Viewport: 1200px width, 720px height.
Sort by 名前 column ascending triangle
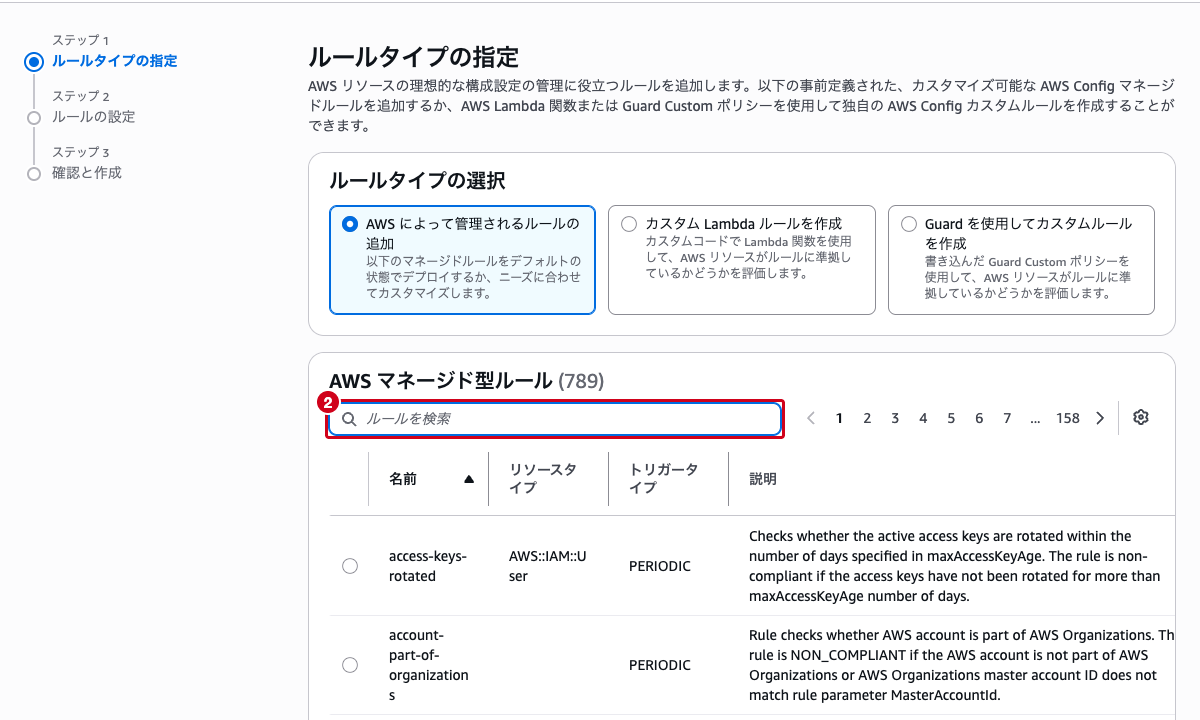[x=469, y=479]
